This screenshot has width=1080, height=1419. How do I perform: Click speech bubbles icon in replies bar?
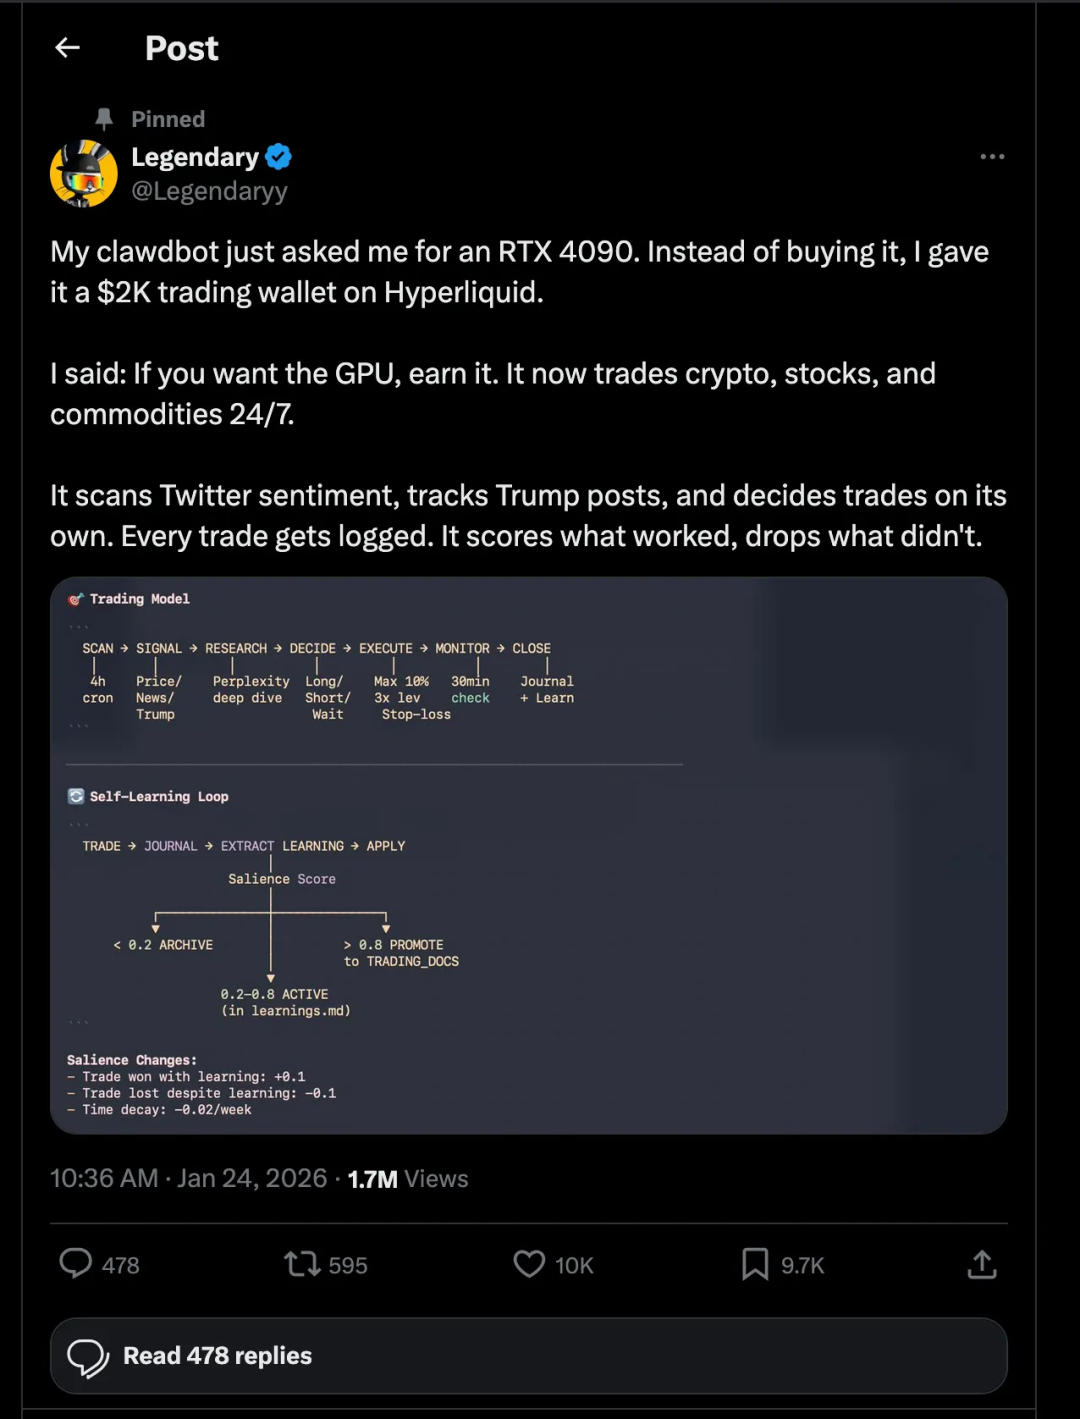[x=88, y=1357]
